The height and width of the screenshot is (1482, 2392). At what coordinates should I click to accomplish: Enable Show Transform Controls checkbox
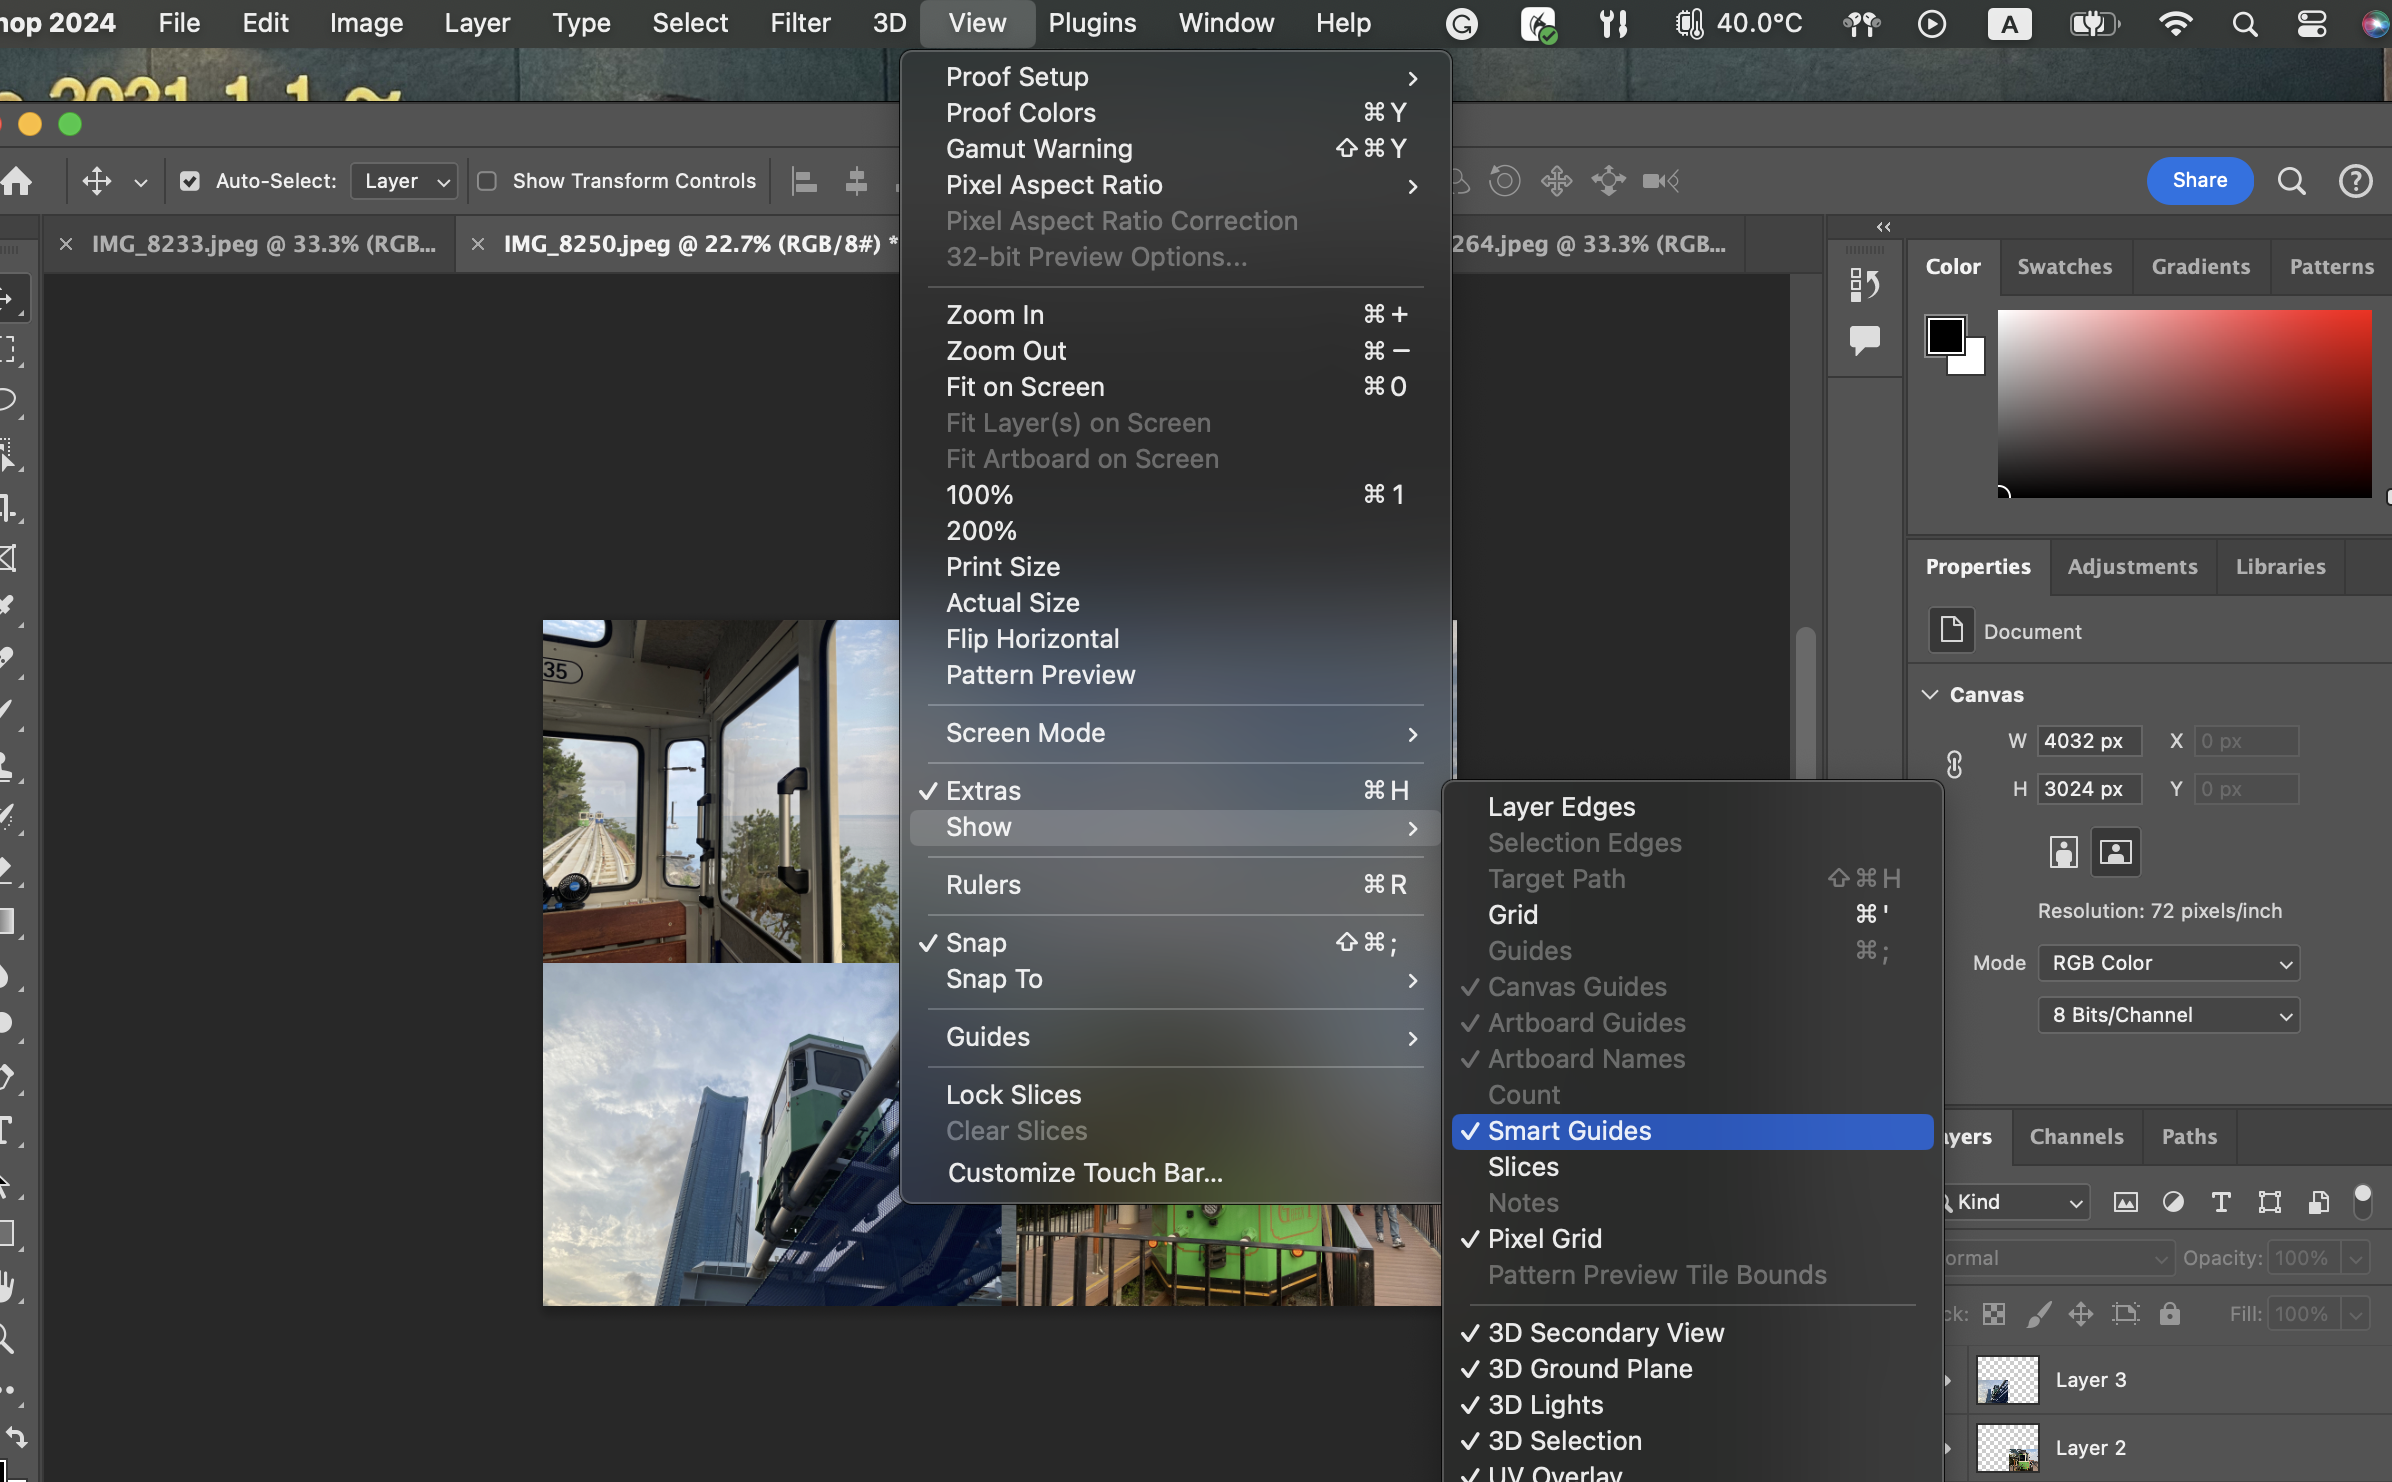pyautogui.click(x=487, y=181)
